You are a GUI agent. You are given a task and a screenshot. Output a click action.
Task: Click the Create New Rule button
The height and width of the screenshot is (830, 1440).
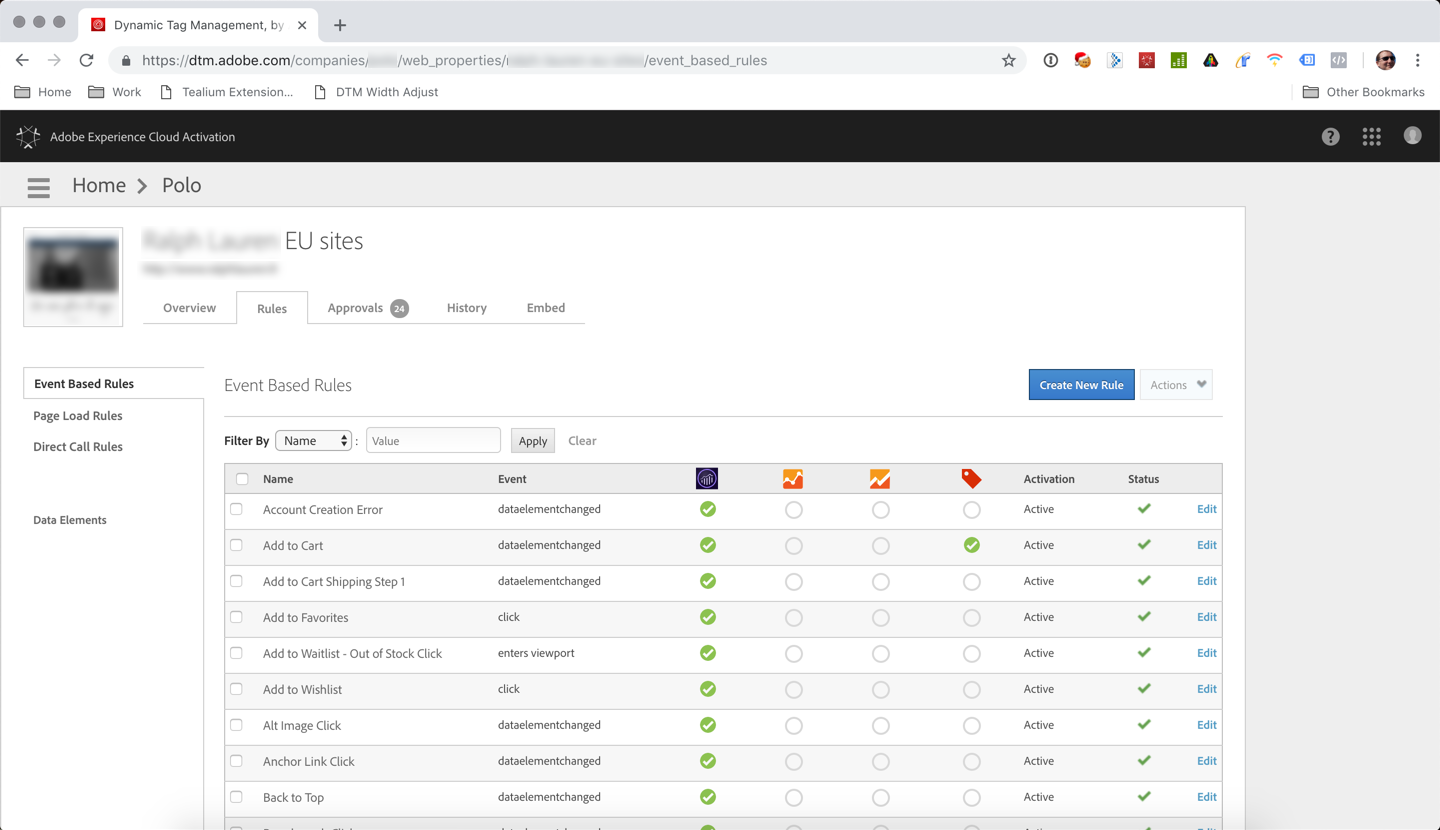1081,385
